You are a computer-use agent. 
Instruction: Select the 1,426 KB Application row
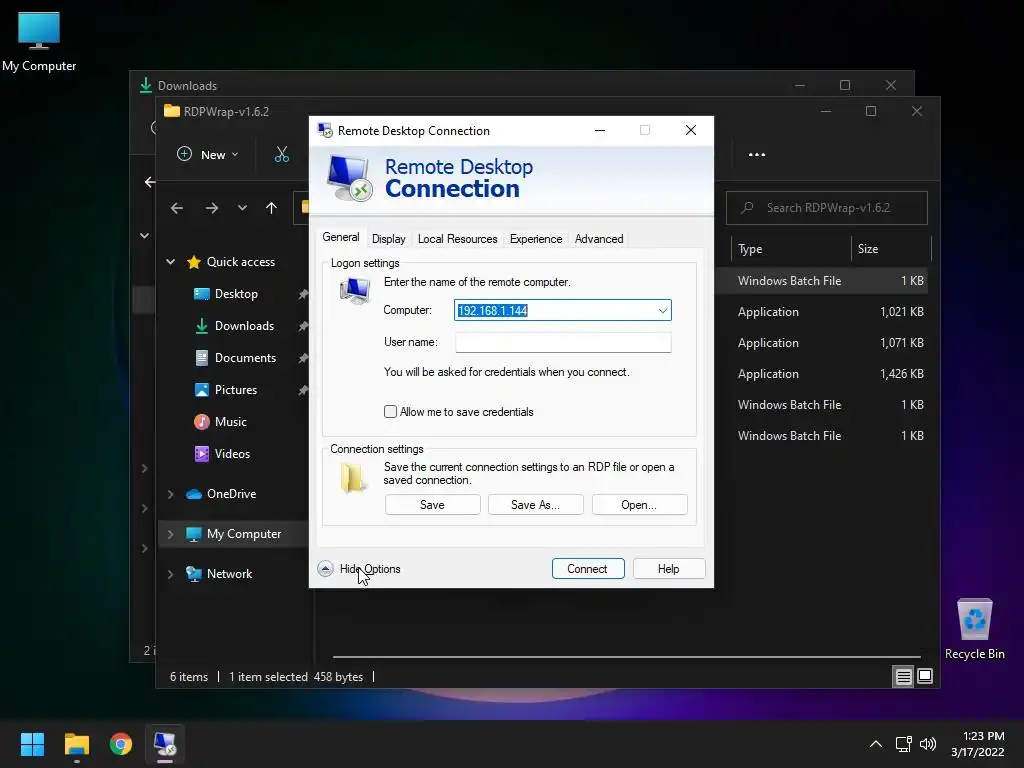822,374
